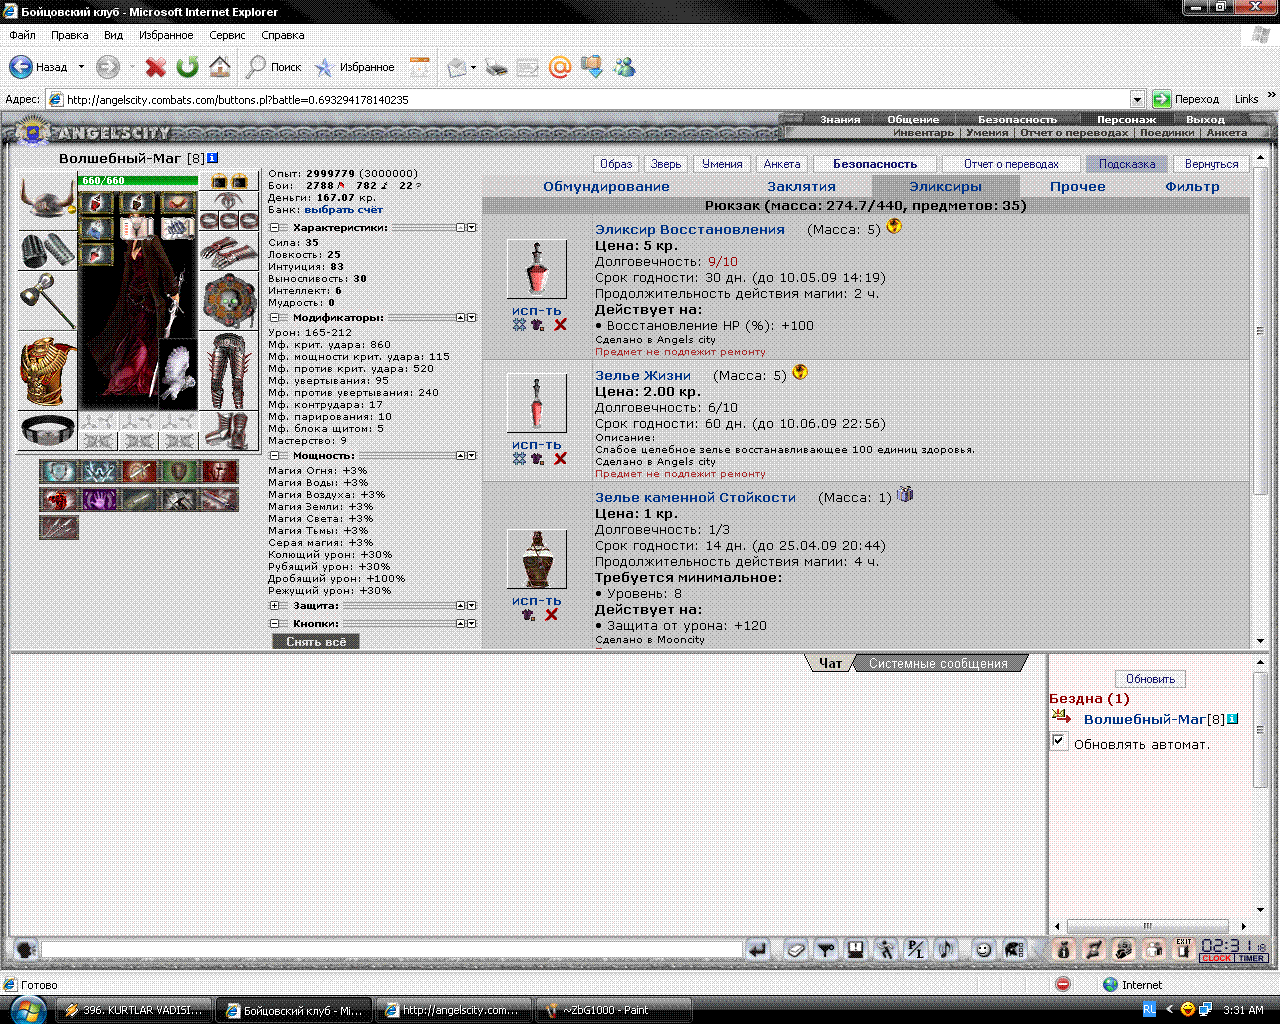
Task: Click the snowflake icon under Зелье Жизни
Action: 519,458
